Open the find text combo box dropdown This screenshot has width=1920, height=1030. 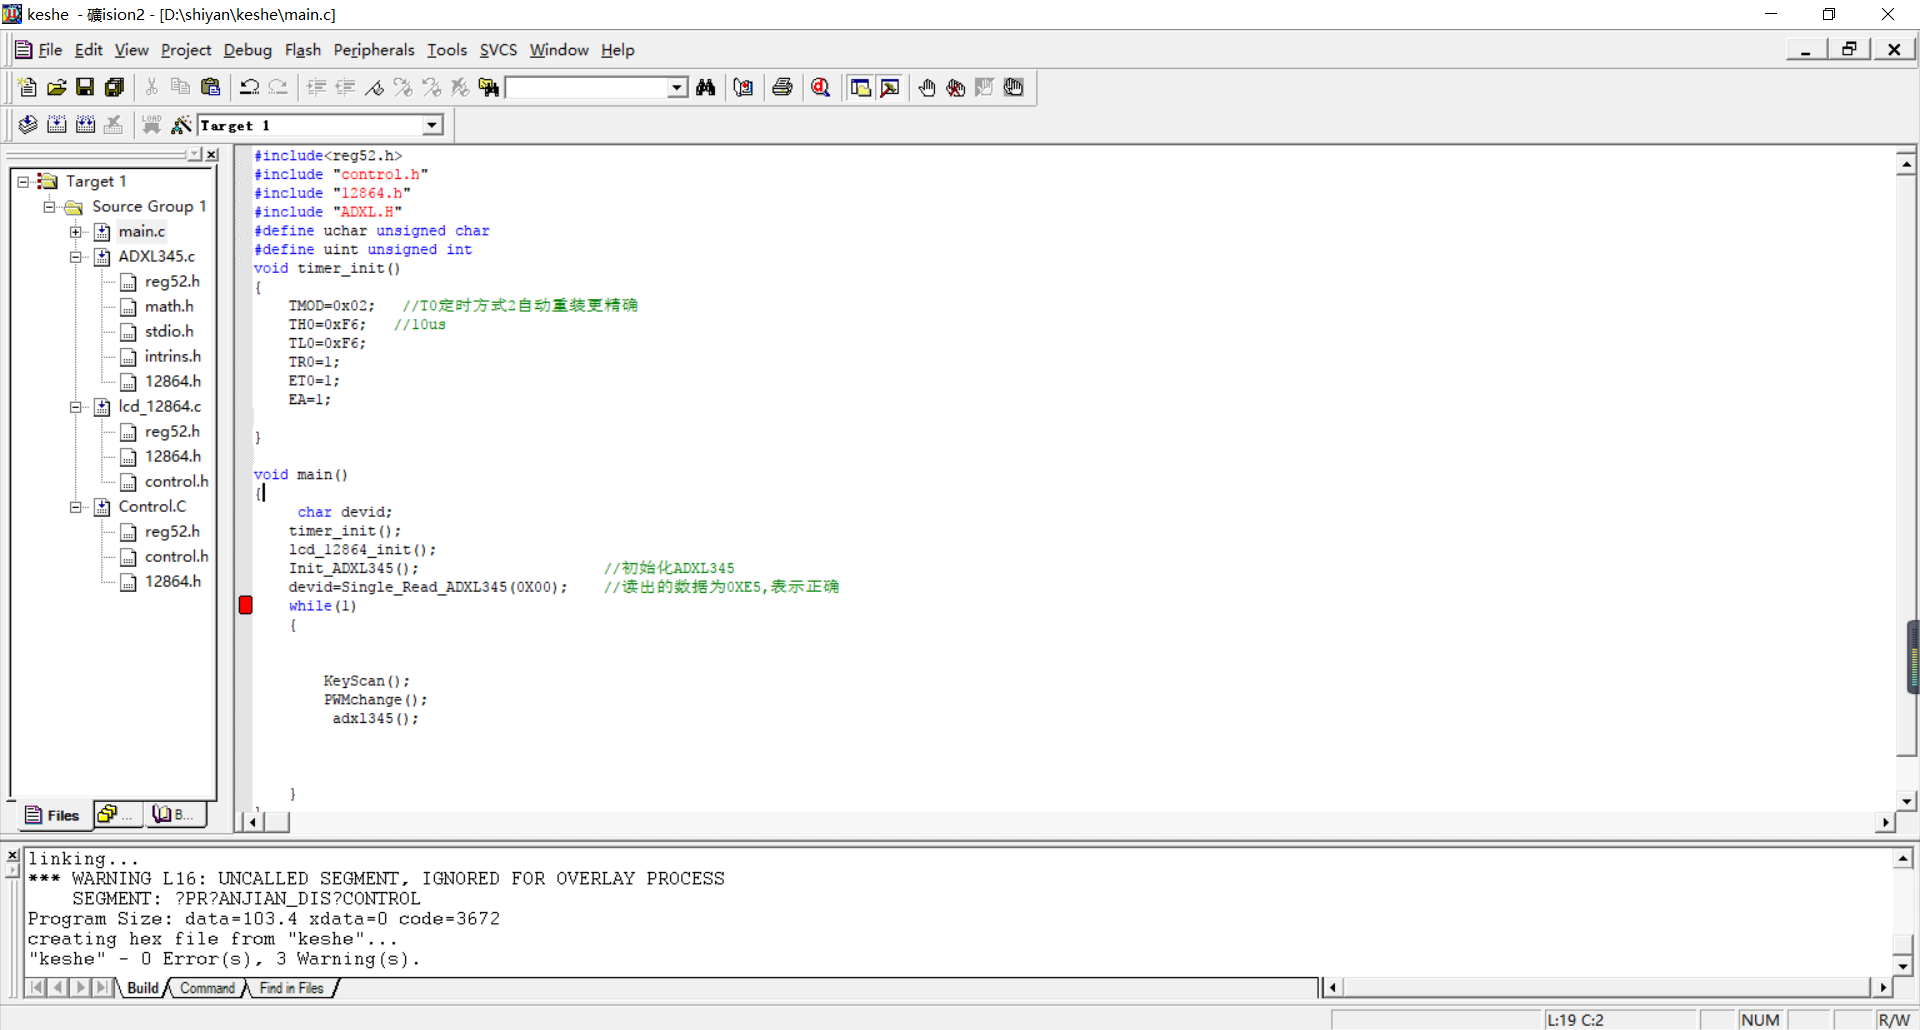677,88
